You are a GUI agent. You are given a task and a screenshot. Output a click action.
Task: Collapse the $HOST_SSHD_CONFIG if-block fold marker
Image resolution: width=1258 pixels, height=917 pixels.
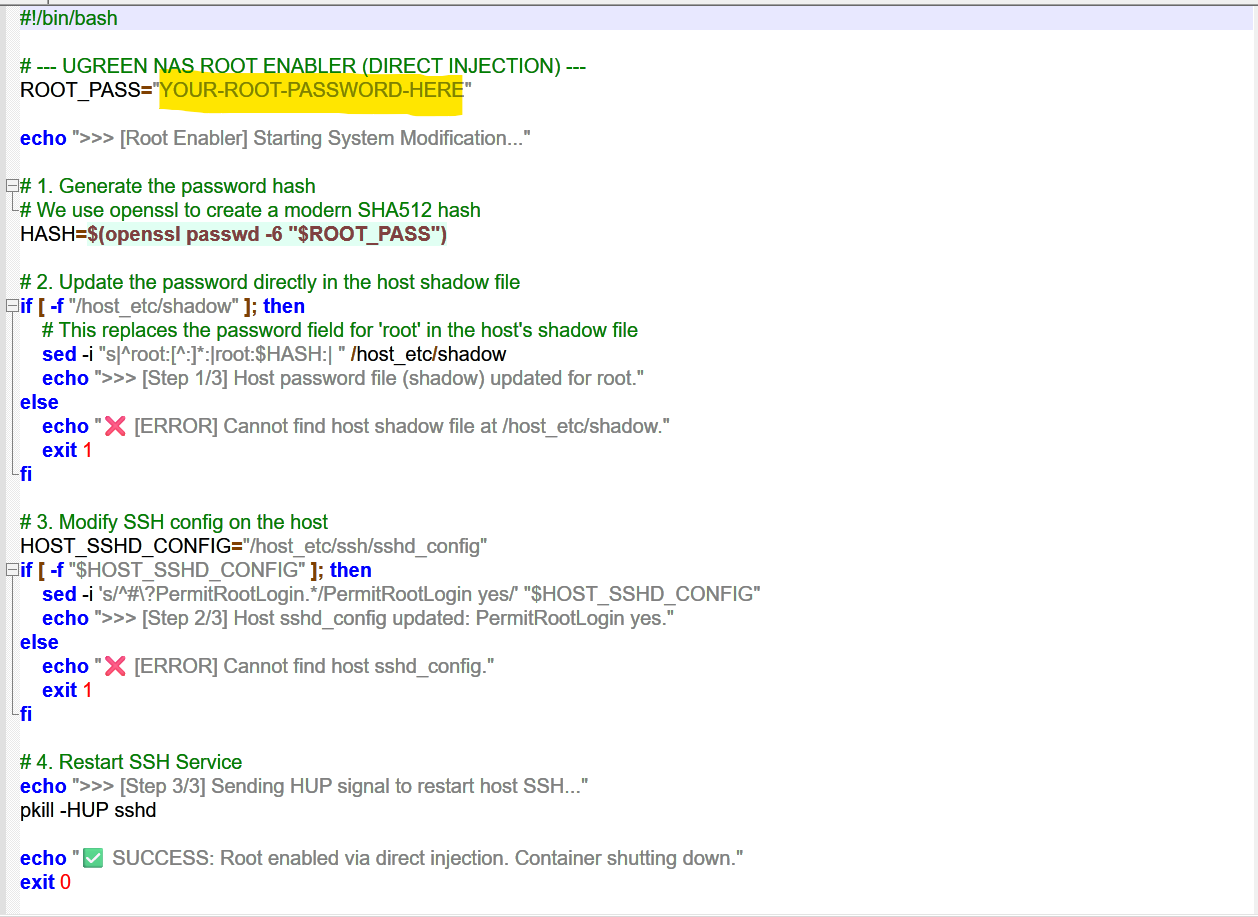(11, 570)
